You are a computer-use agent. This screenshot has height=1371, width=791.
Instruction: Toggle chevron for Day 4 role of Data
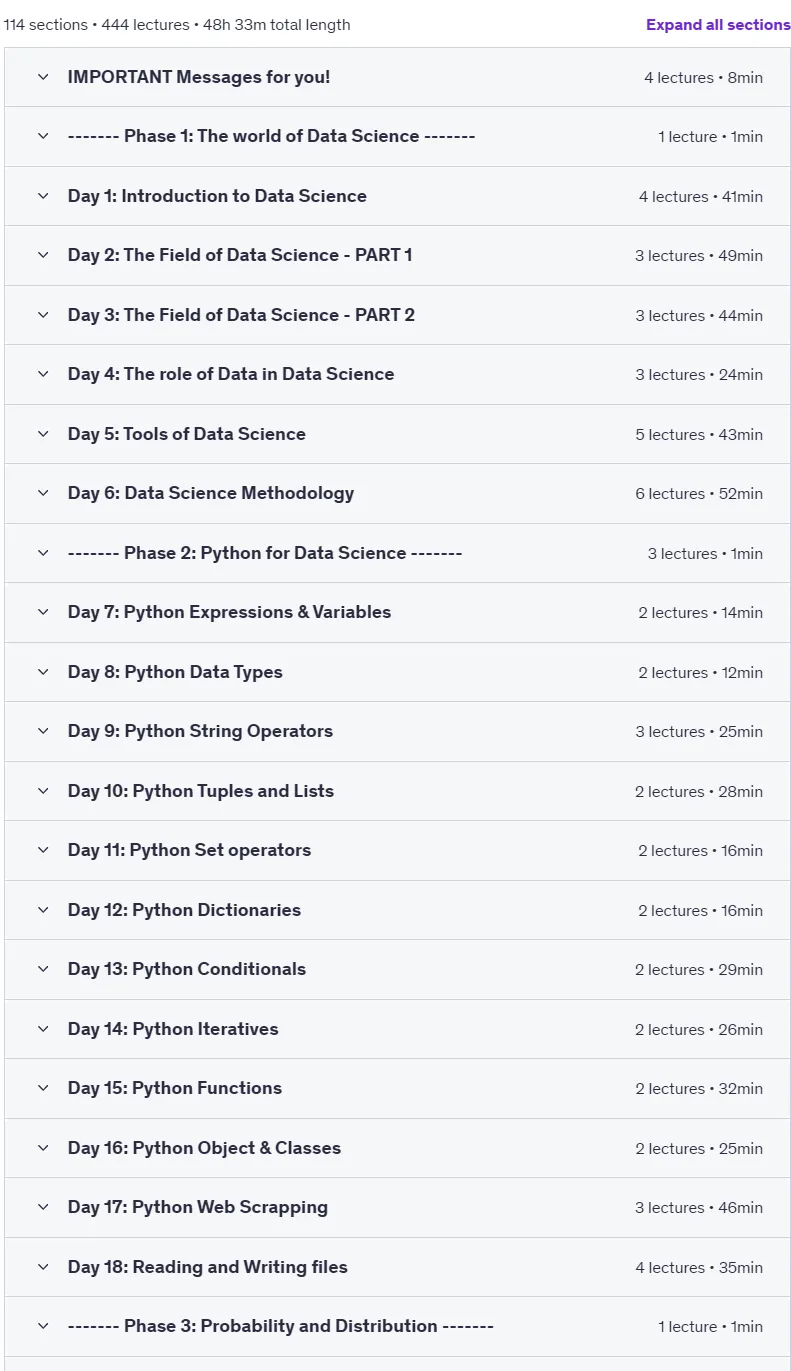(x=43, y=374)
